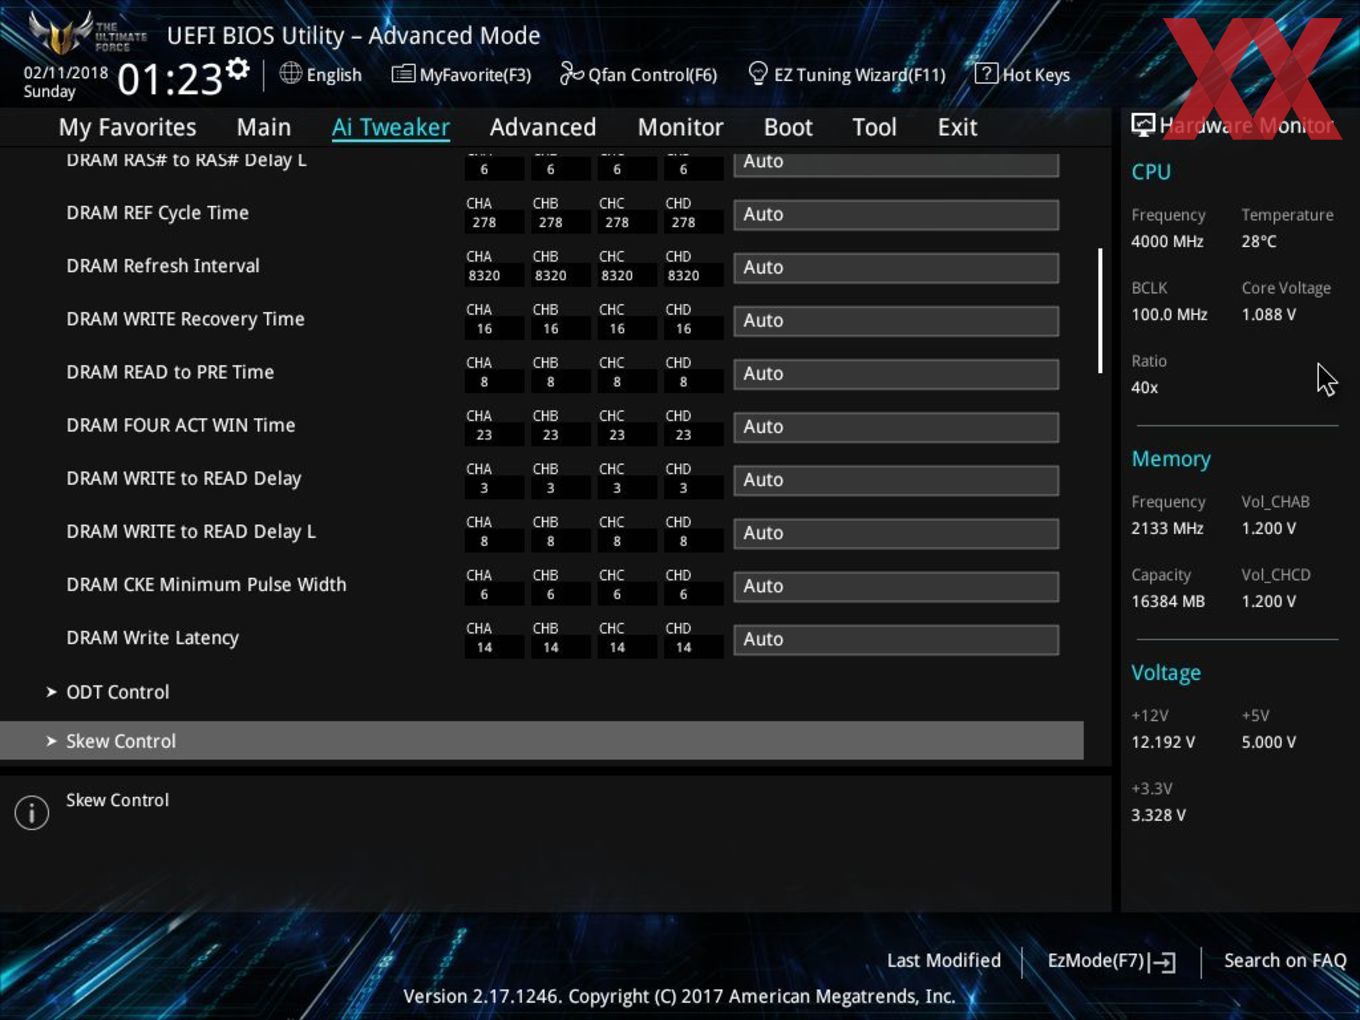Viewport: 1360px width, 1020px height.
Task: Click Auto field for DRAM Write Latency
Action: point(896,640)
